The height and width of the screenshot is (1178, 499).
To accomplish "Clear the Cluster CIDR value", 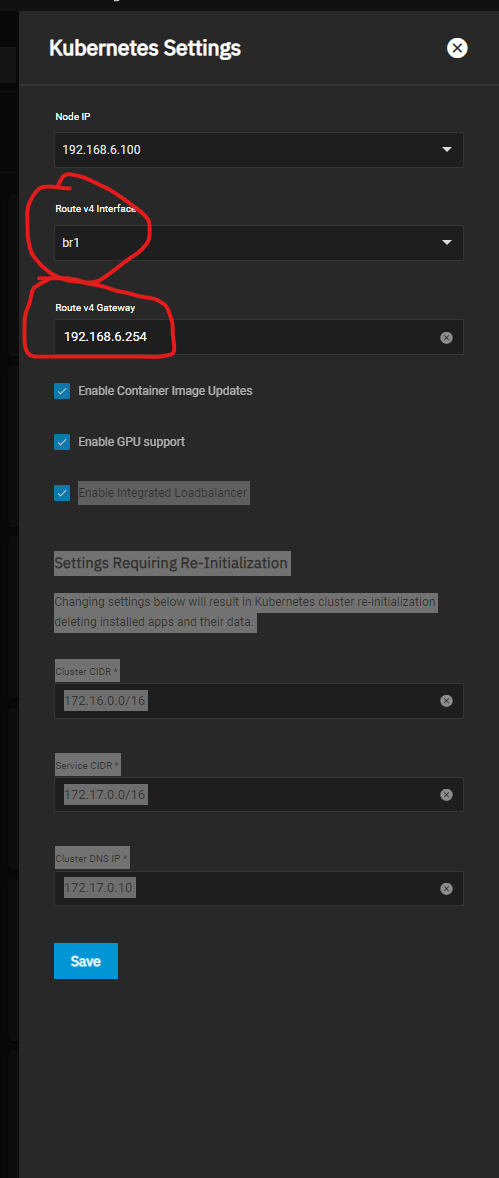I will (x=446, y=701).
